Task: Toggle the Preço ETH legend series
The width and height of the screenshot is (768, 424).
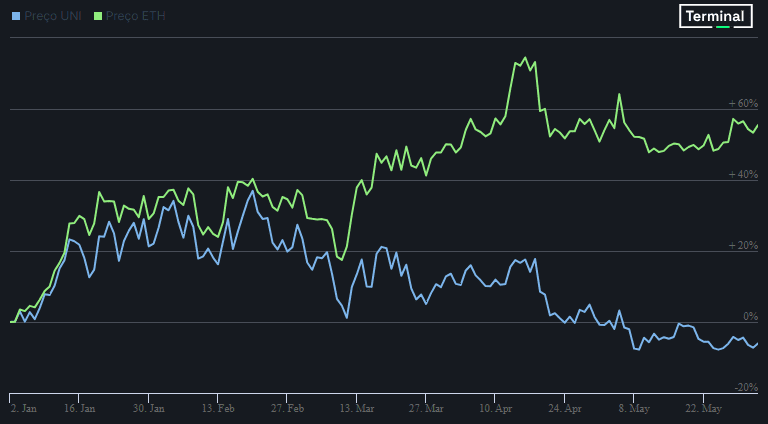Action: pos(129,16)
